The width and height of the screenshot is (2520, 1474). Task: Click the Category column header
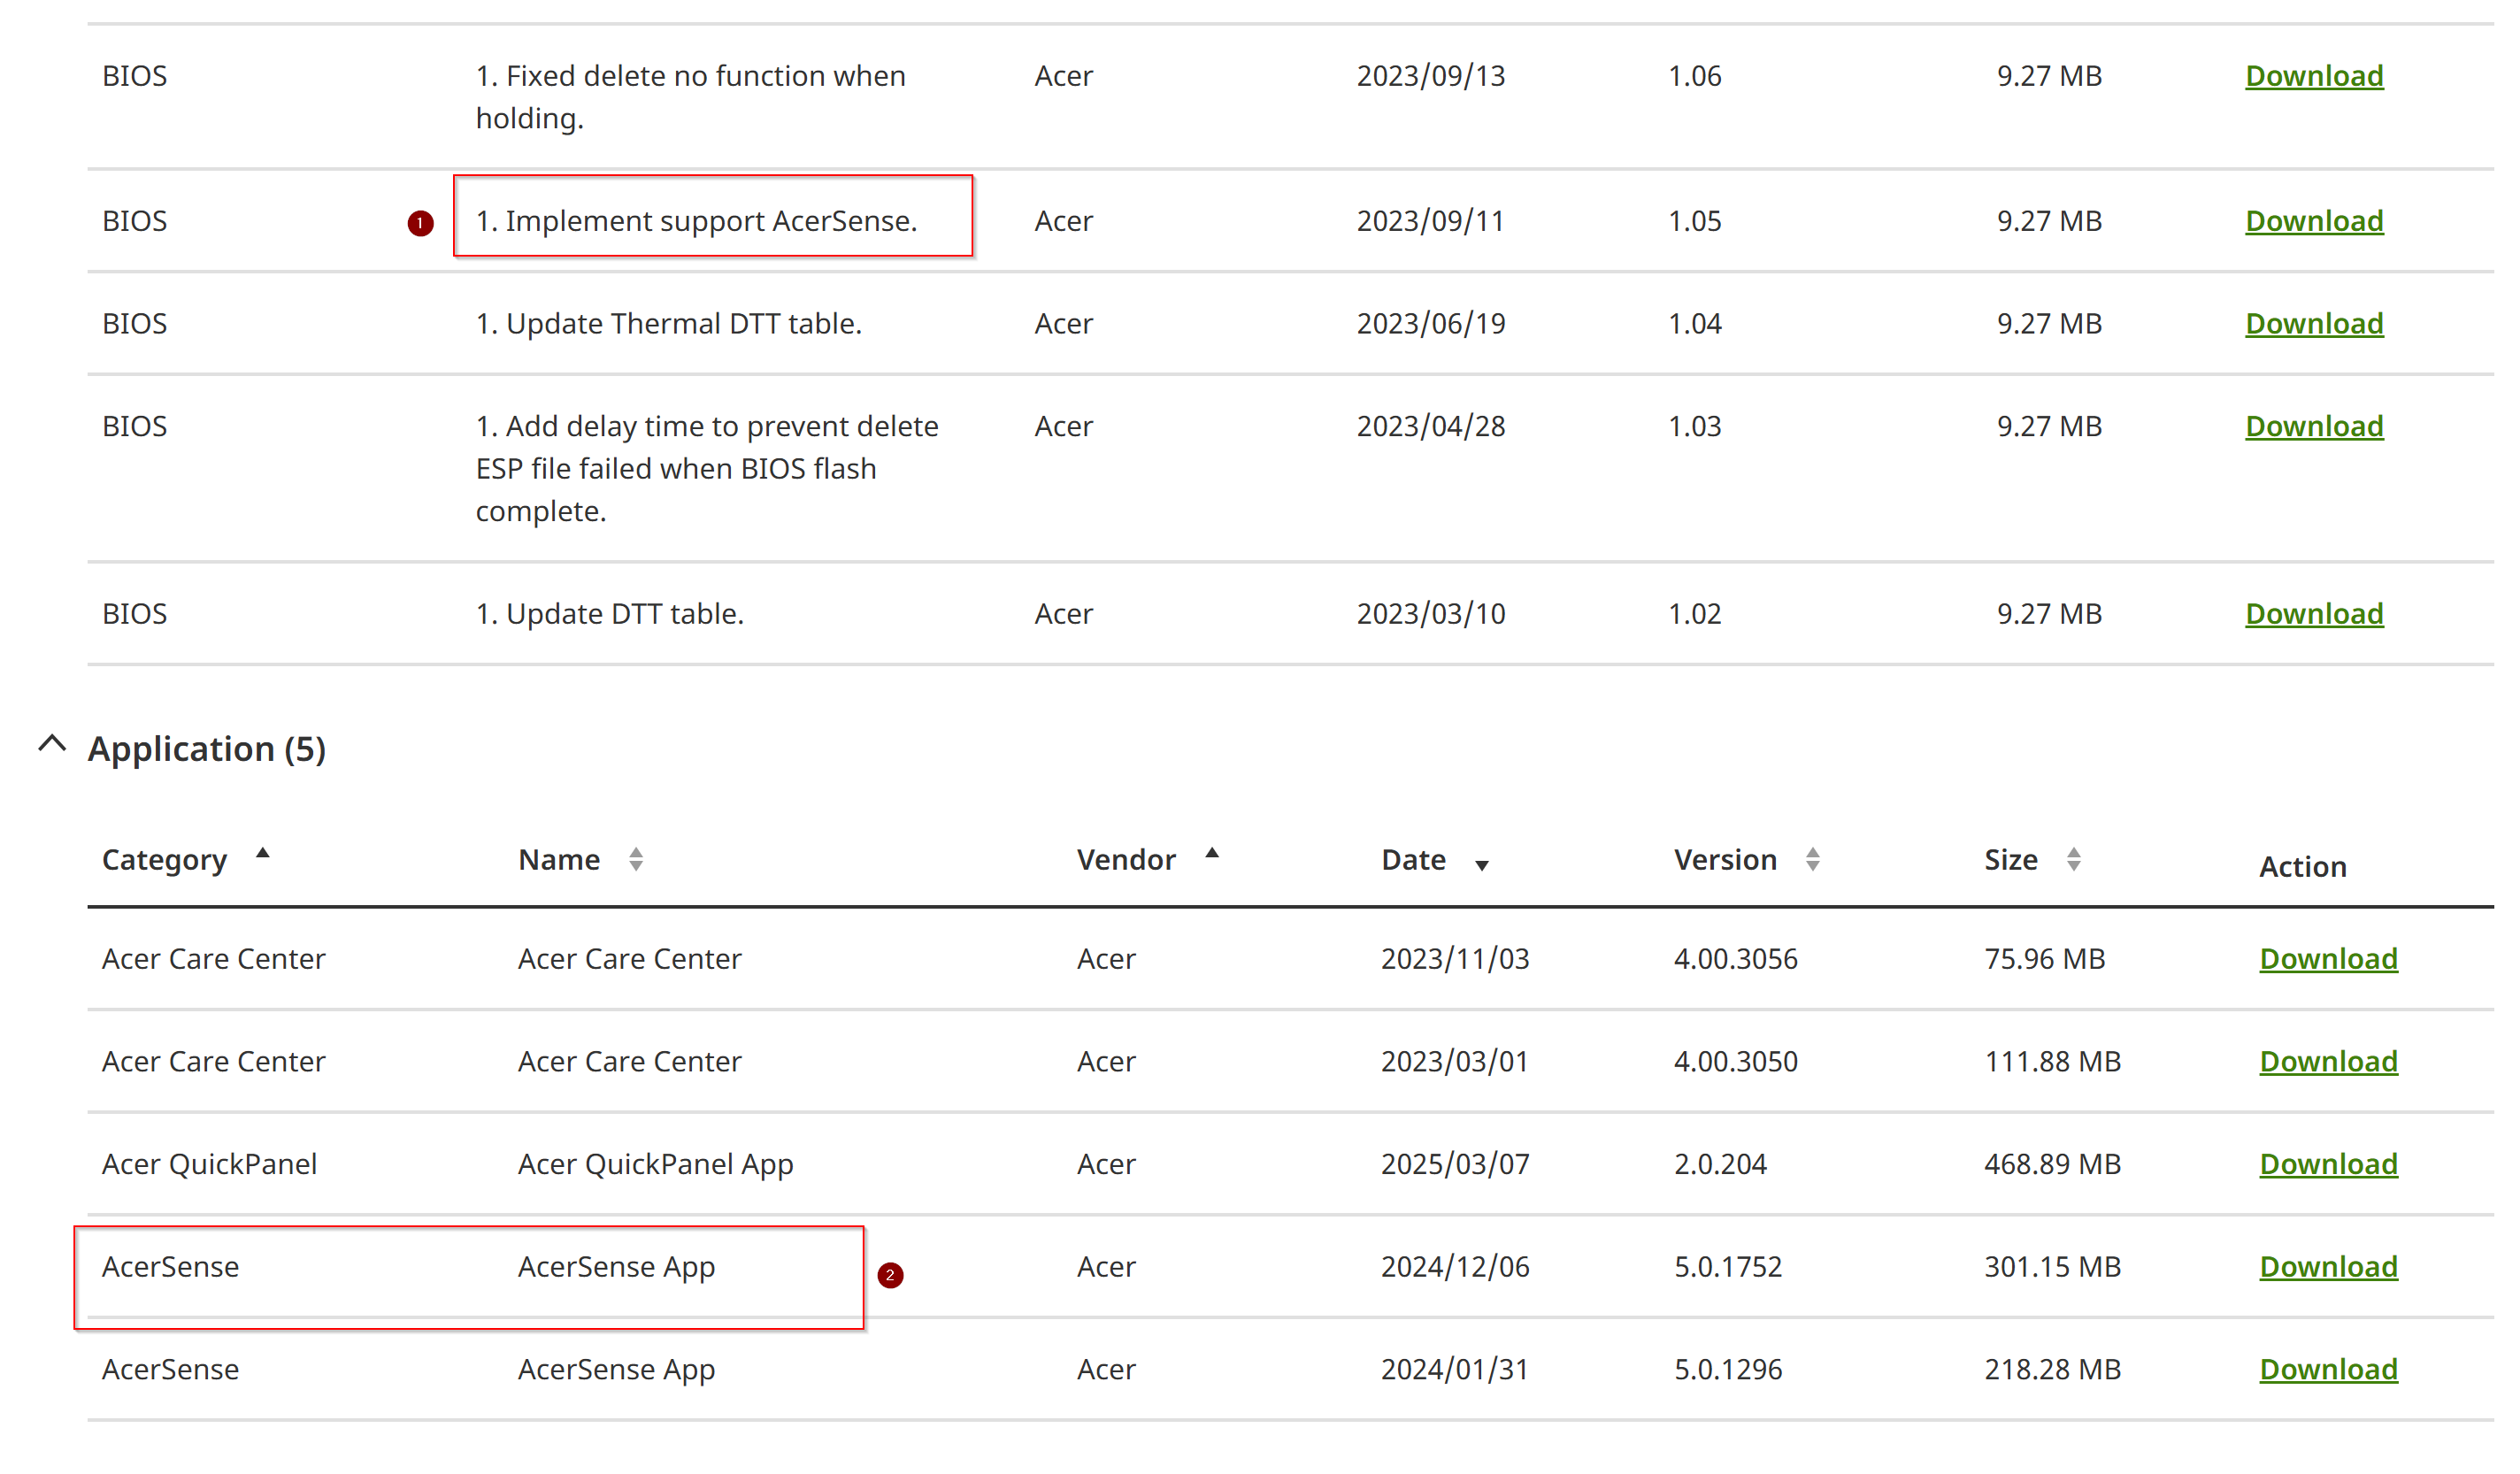pos(165,860)
